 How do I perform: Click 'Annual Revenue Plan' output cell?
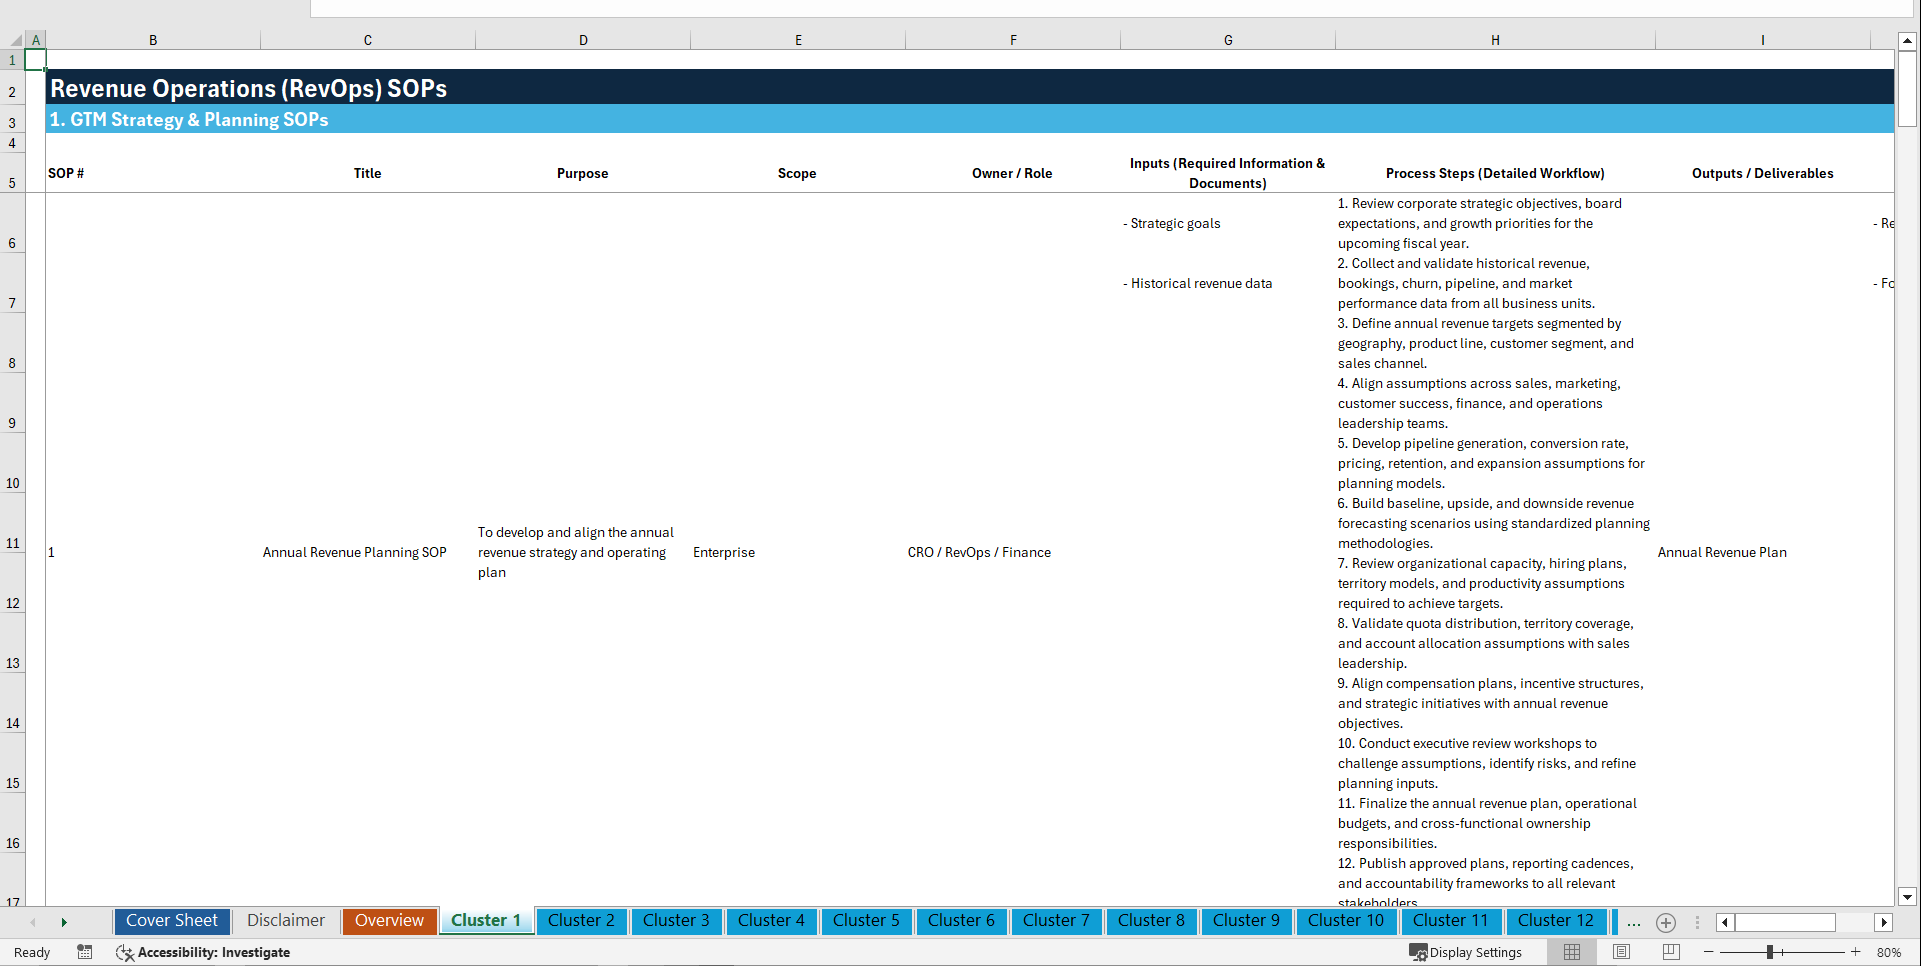click(1722, 552)
